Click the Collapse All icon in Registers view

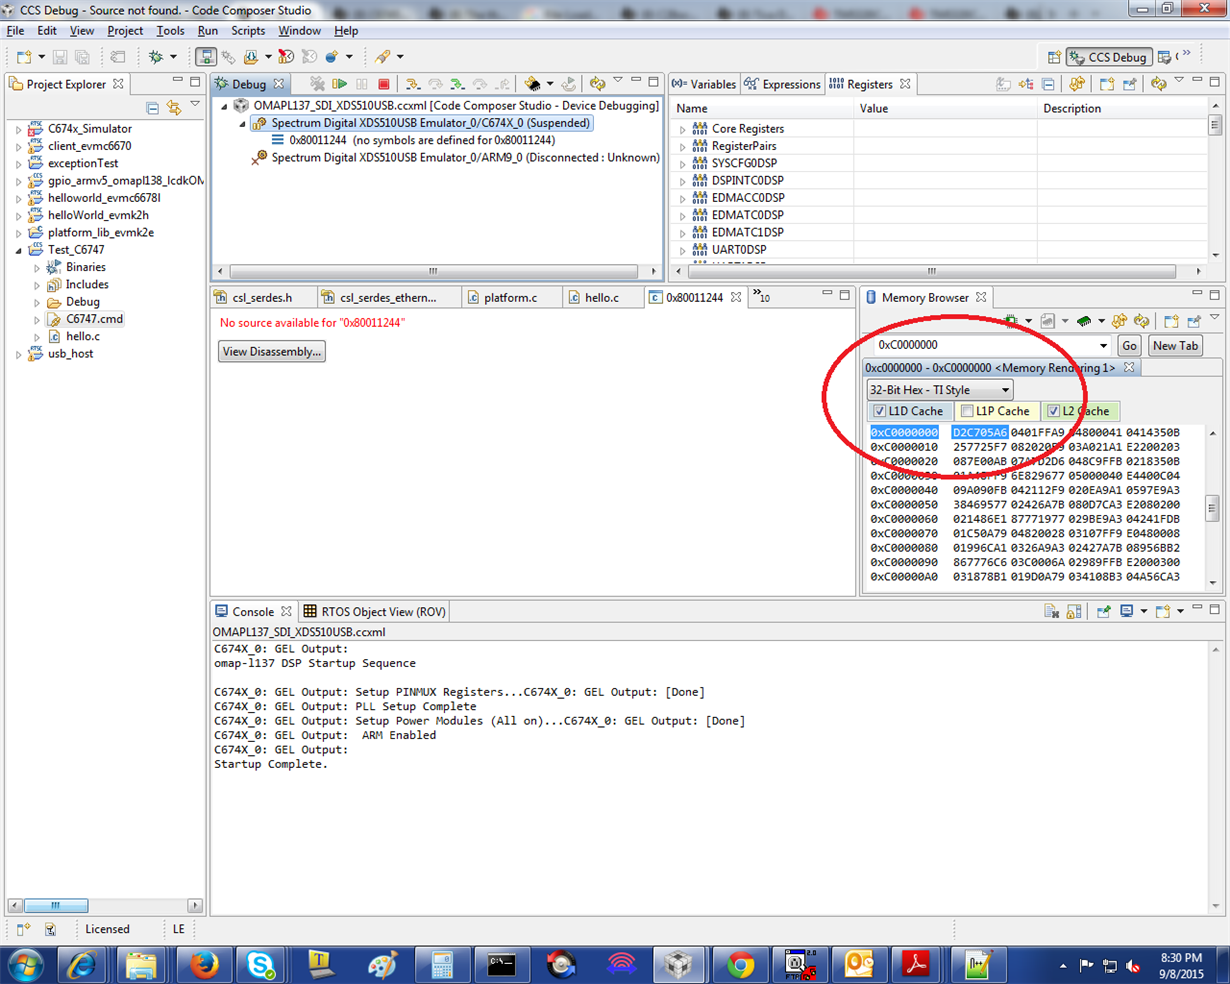pyautogui.click(x=1048, y=84)
